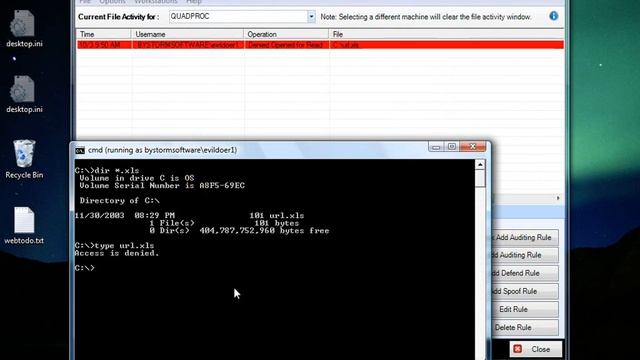Minimize the cmd window

pos(436,147)
